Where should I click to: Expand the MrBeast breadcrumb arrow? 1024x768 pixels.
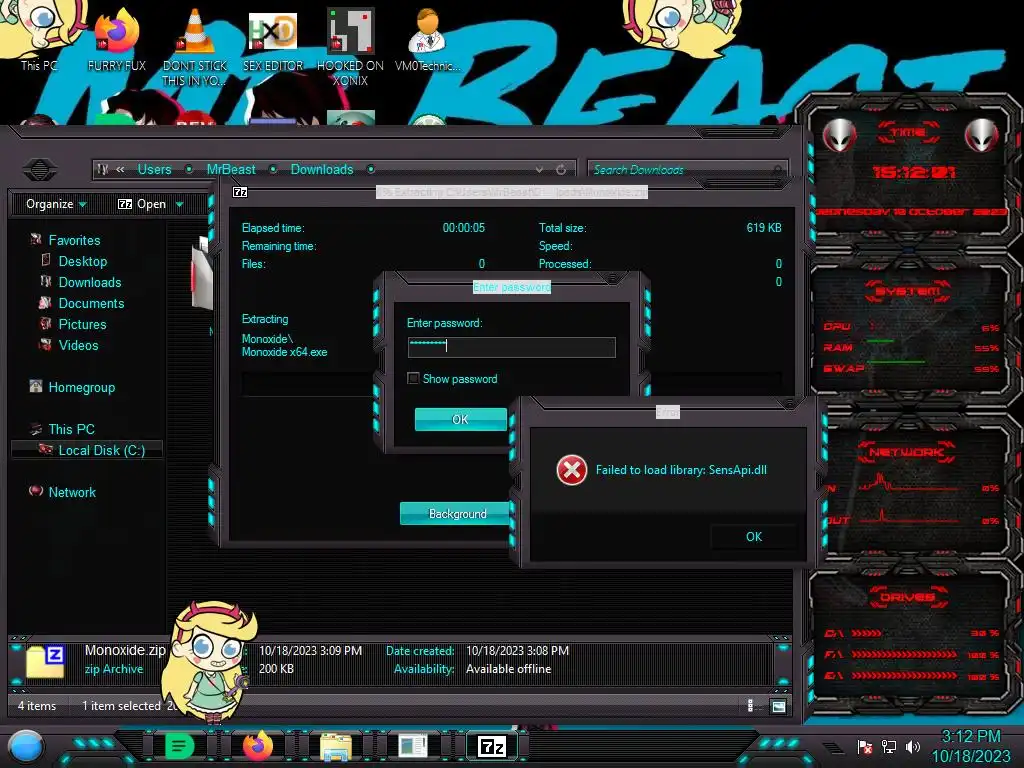[273, 170]
